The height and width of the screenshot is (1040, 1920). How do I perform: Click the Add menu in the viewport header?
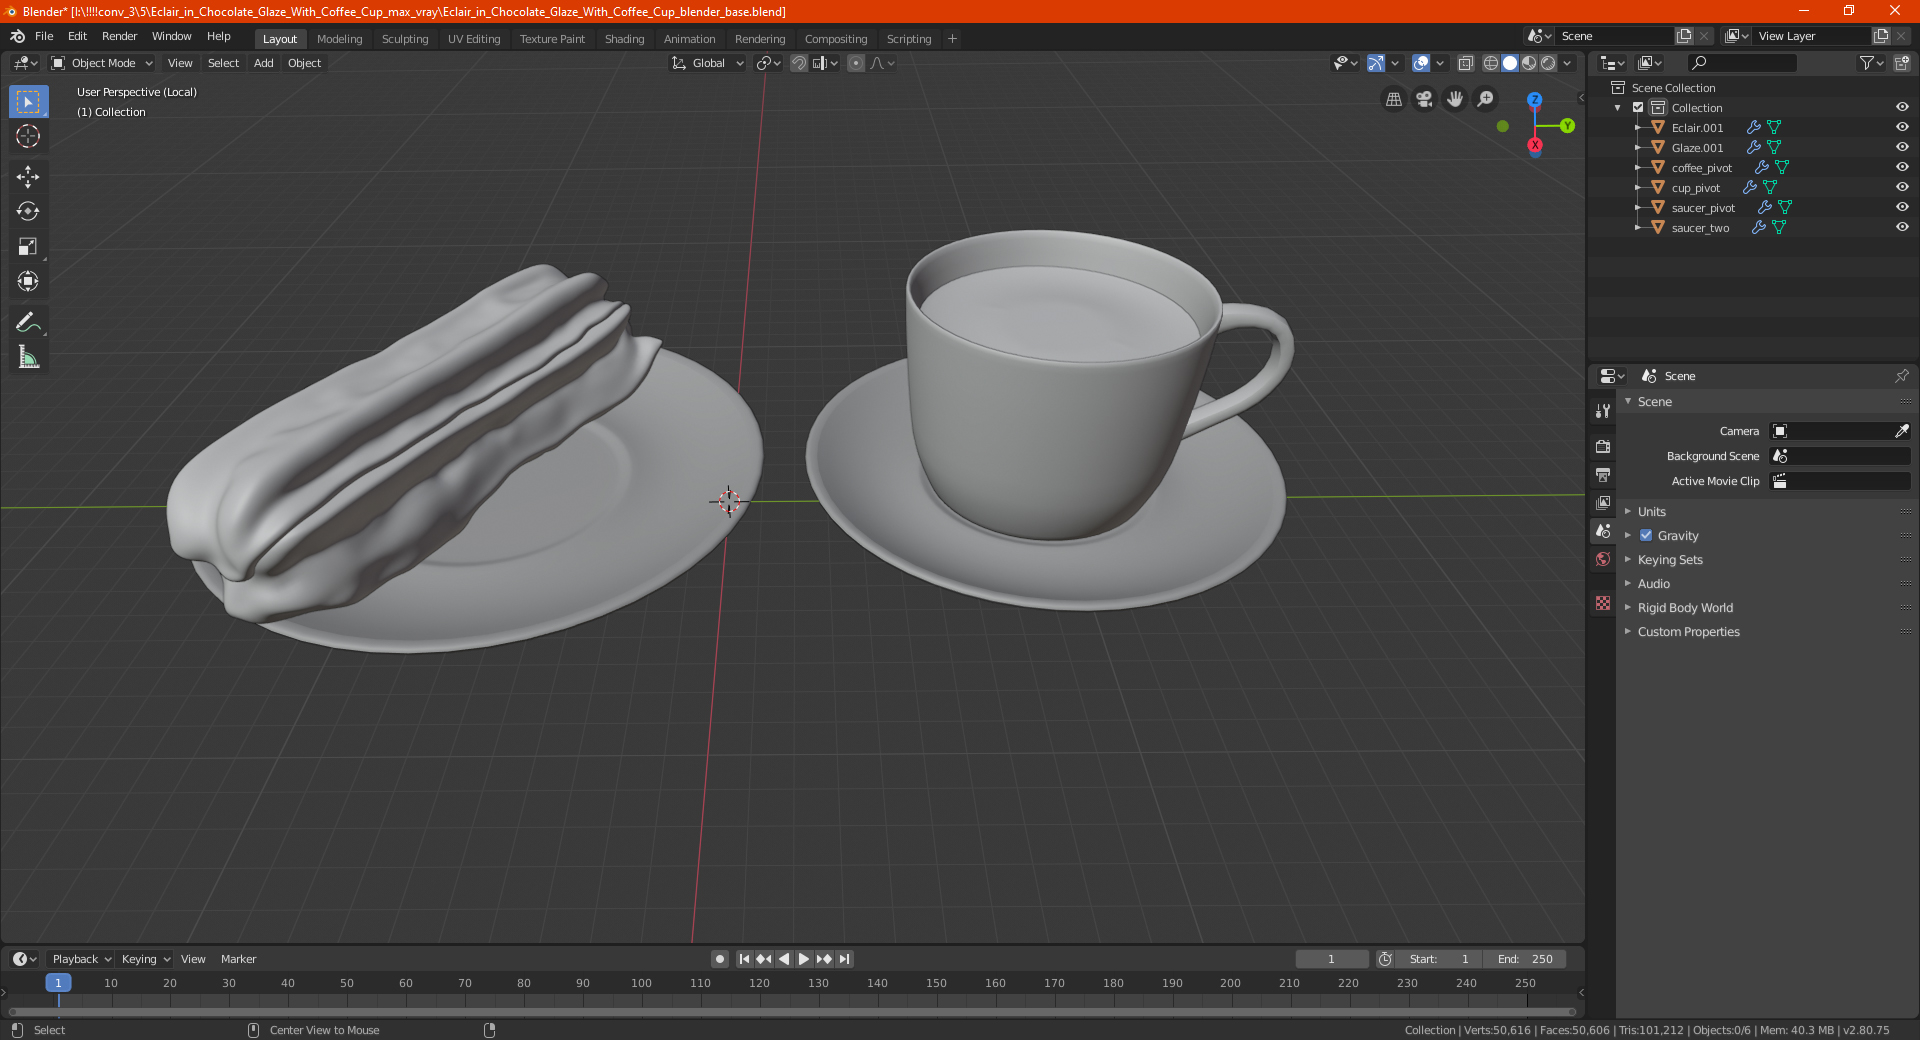pos(263,63)
